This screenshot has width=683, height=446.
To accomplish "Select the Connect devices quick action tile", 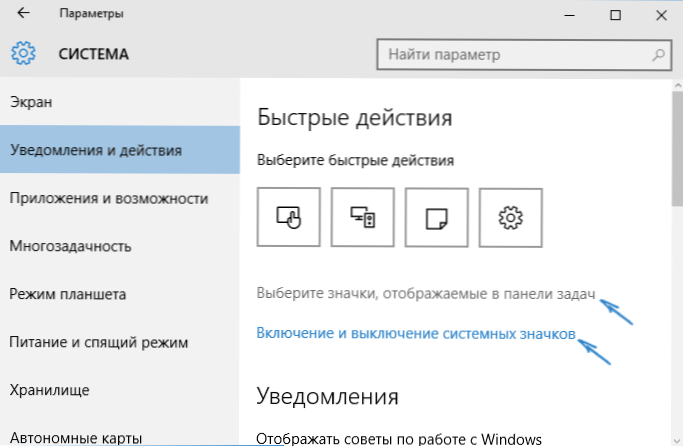I will point(363,217).
